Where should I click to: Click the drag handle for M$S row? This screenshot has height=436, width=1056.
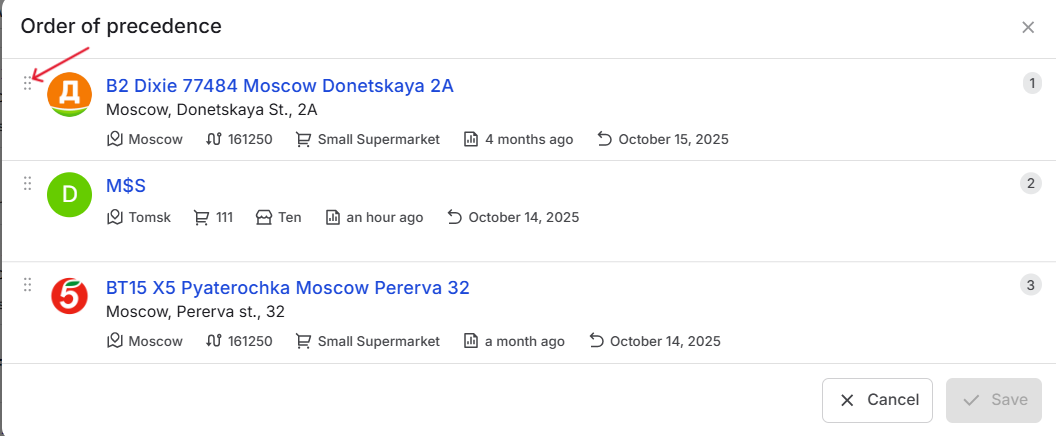click(x=28, y=184)
